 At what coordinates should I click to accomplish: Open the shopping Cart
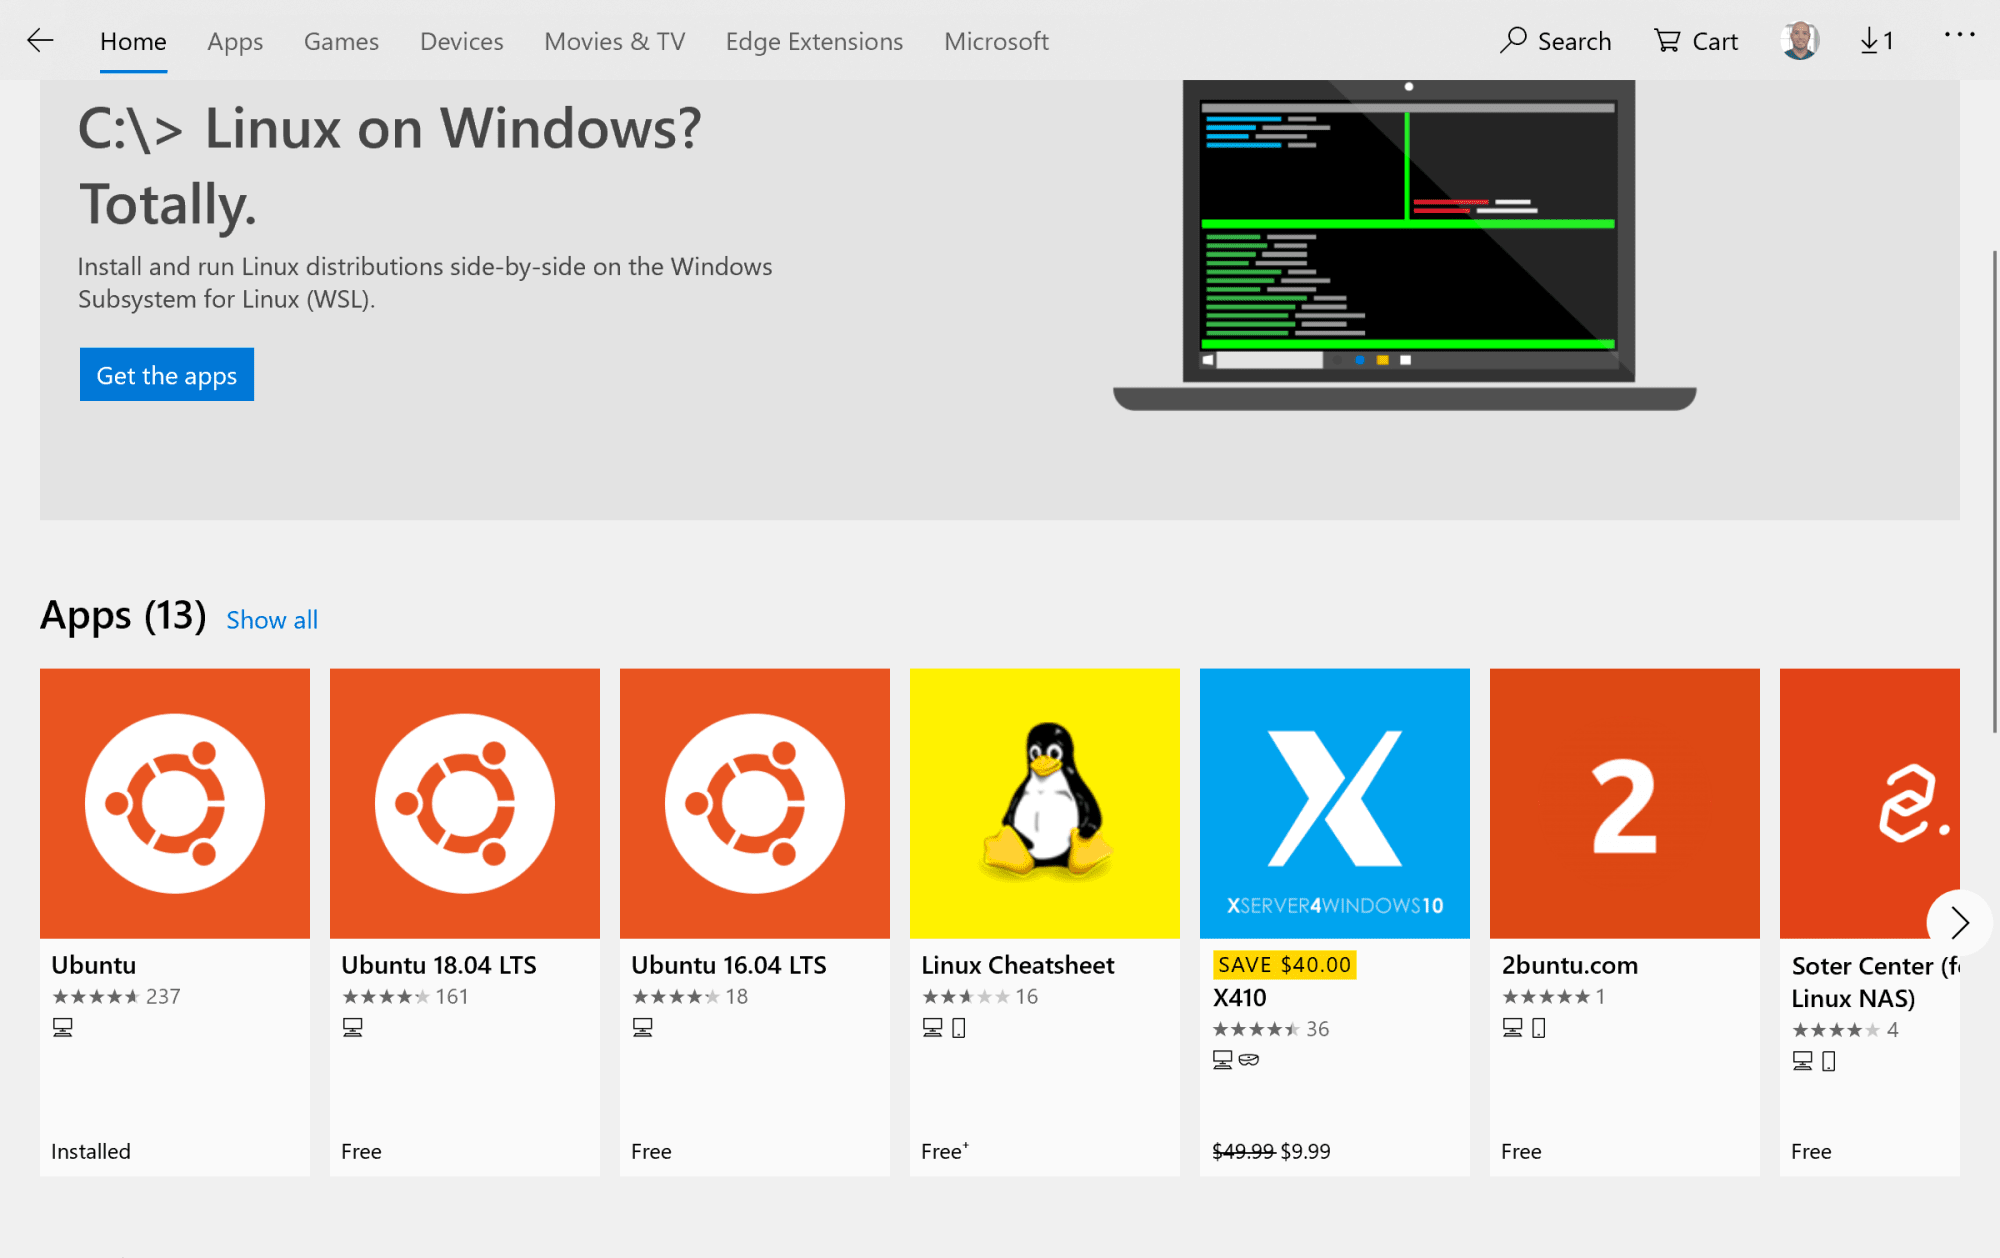1696,41
